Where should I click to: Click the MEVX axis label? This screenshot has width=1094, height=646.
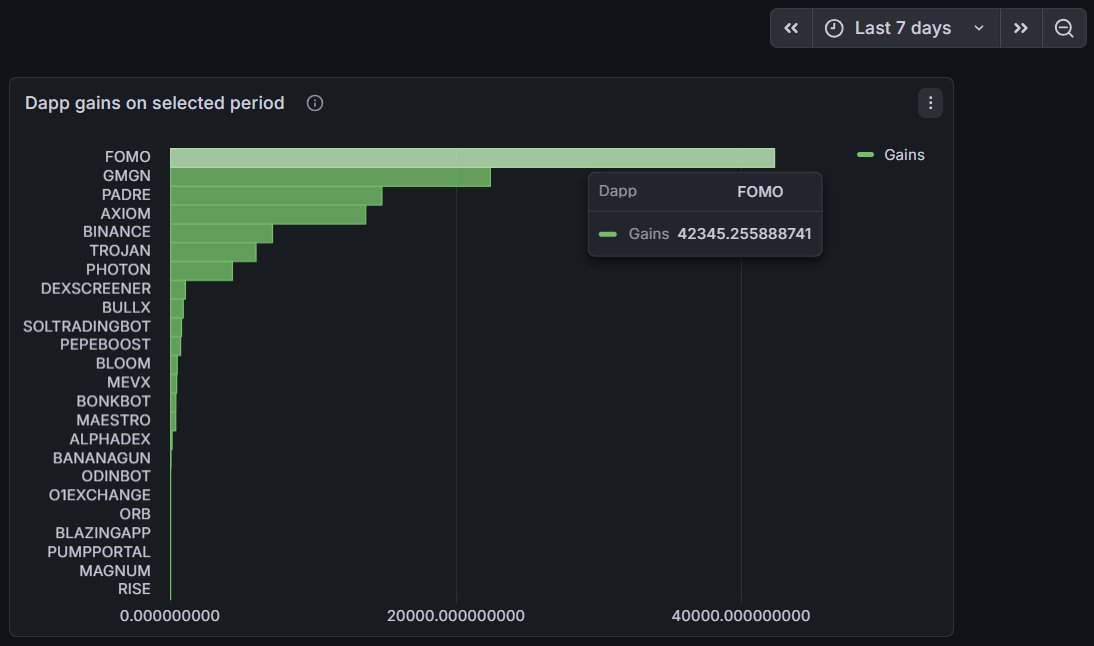(128, 382)
